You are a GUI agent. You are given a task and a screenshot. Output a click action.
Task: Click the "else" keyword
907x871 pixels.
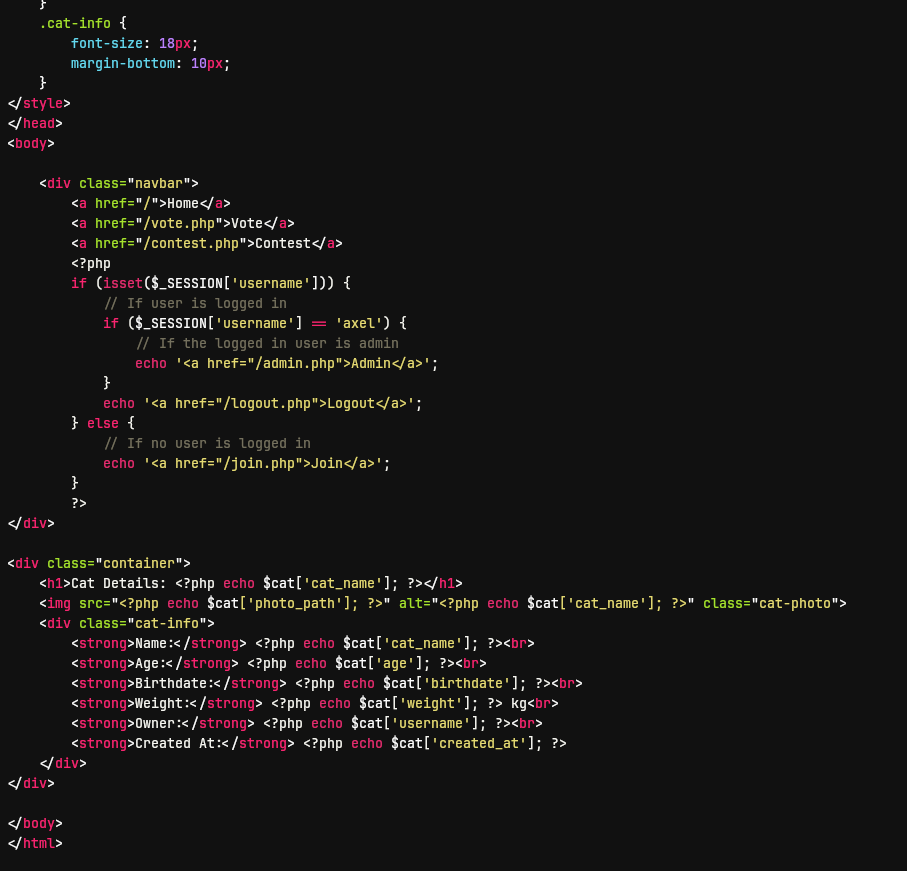coord(103,423)
